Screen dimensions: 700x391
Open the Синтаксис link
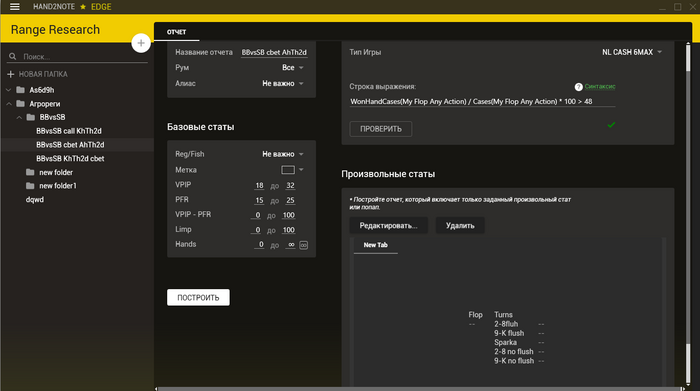click(x=600, y=87)
